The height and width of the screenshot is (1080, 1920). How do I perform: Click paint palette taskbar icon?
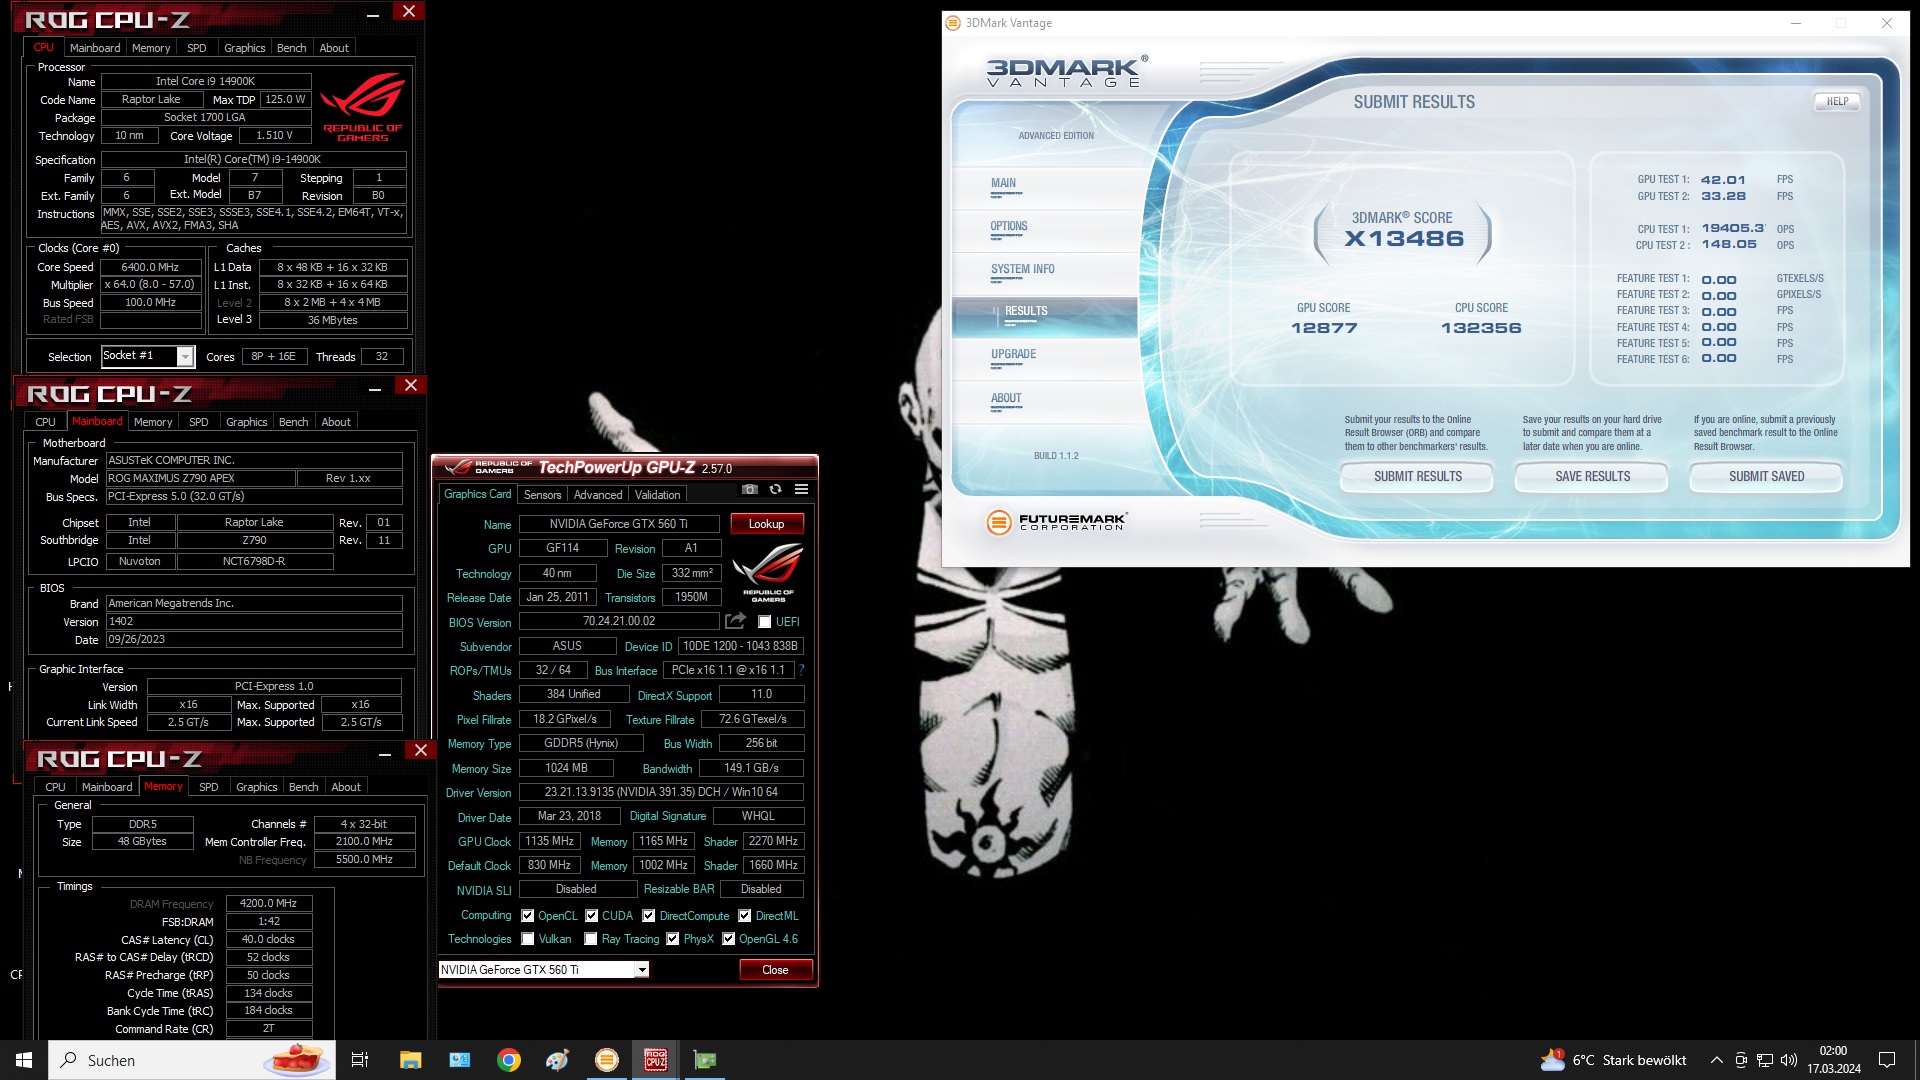pyautogui.click(x=558, y=1060)
